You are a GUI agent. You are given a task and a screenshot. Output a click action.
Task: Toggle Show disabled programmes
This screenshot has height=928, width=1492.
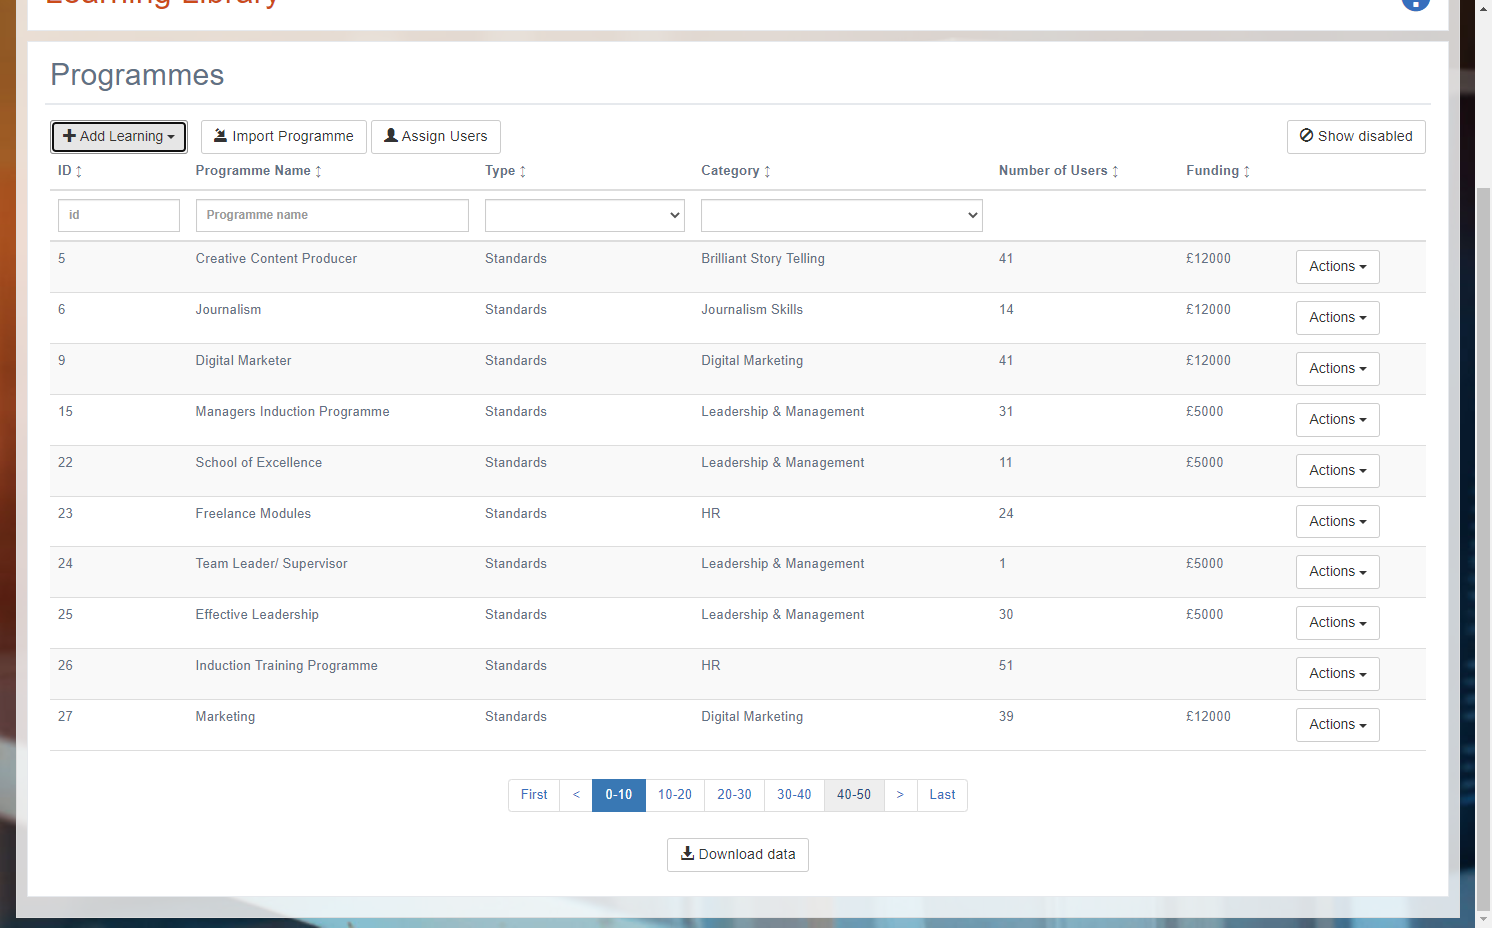(1356, 136)
